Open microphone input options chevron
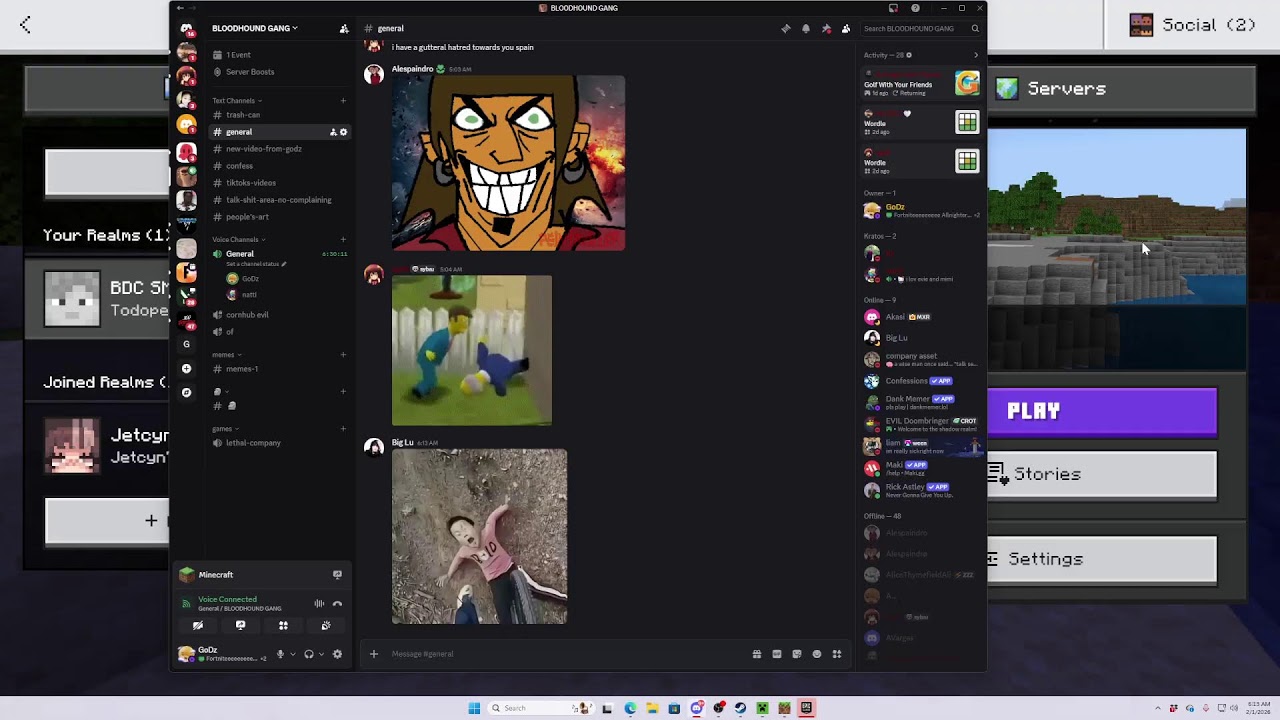This screenshot has width=1280, height=720. click(292, 654)
